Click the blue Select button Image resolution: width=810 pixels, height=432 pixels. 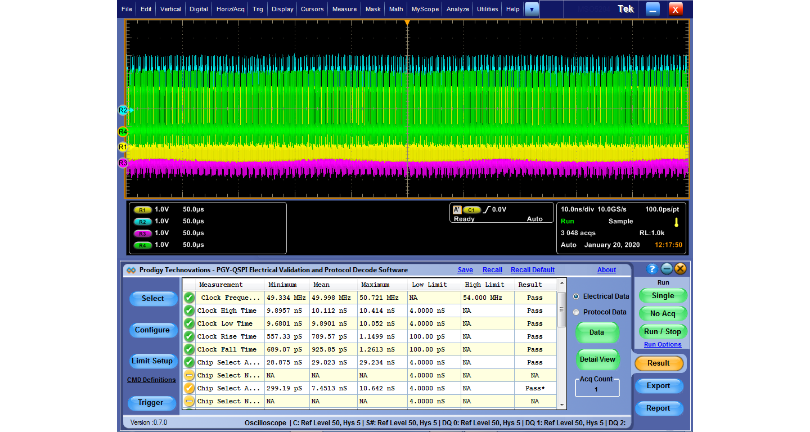tap(153, 299)
